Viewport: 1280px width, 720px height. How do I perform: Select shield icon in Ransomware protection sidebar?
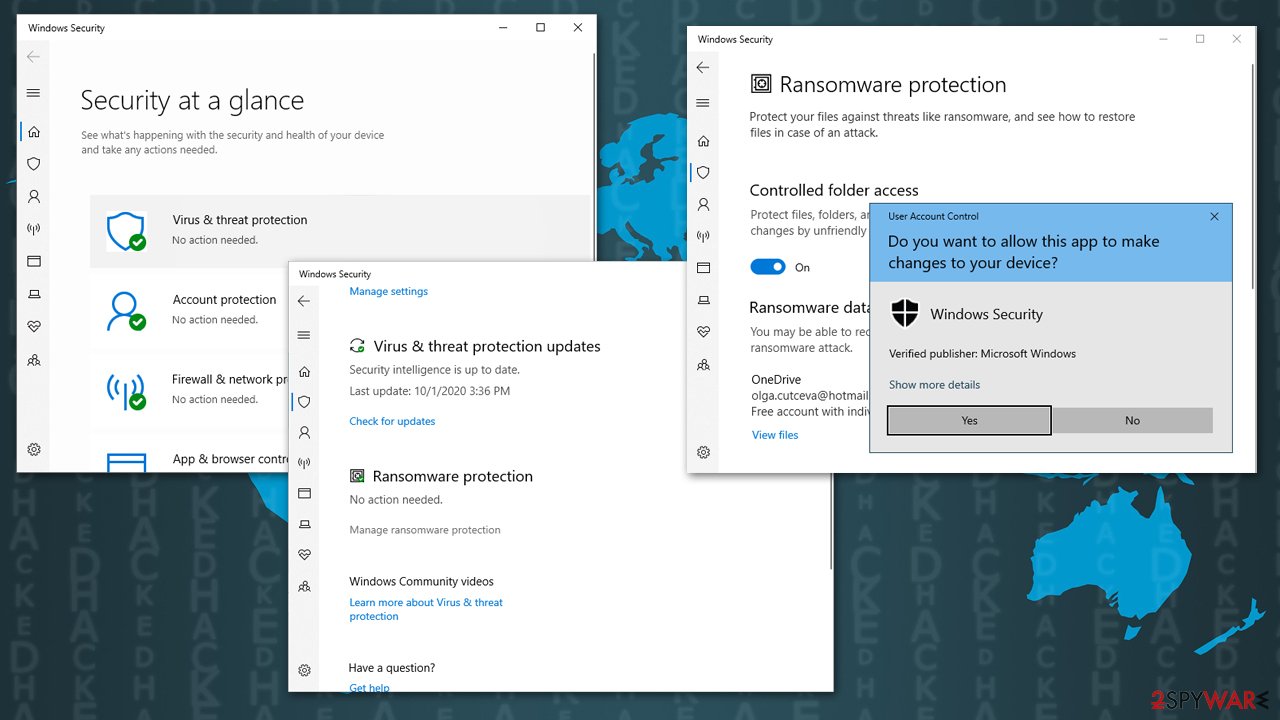click(703, 172)
